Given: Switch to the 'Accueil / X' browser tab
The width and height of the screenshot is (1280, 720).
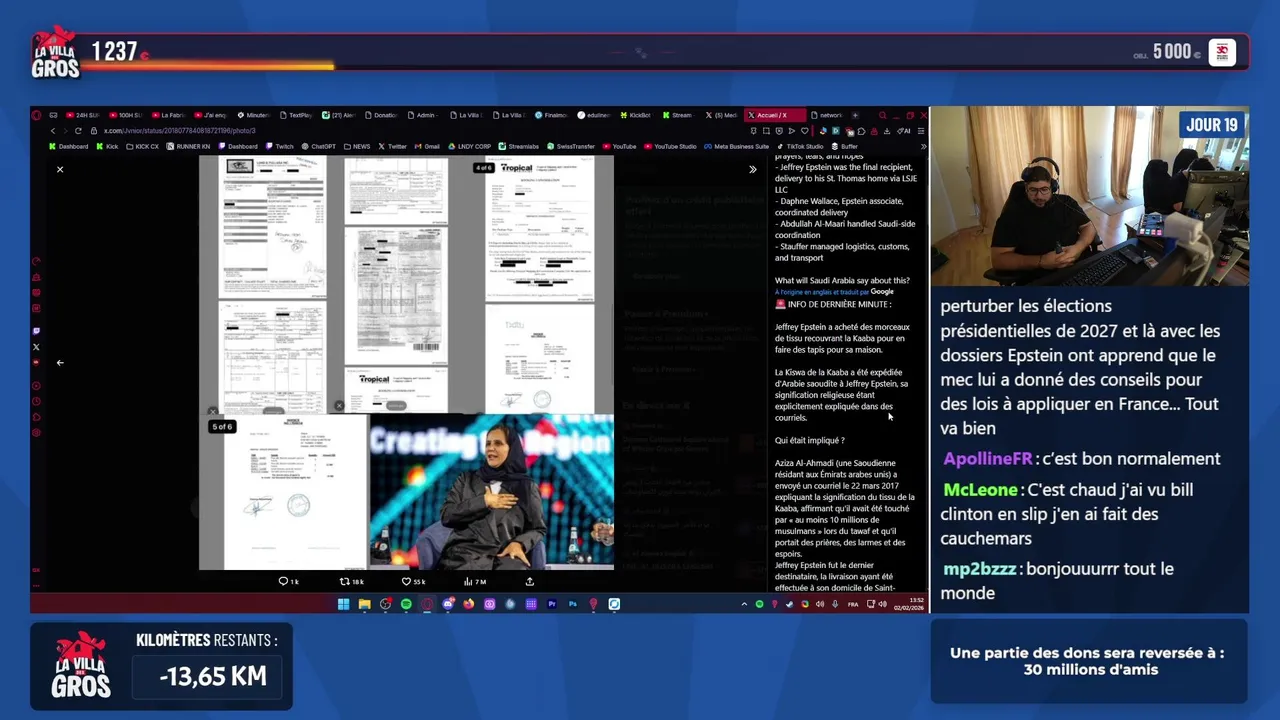Looking at the screenshot, I should 775,115.
